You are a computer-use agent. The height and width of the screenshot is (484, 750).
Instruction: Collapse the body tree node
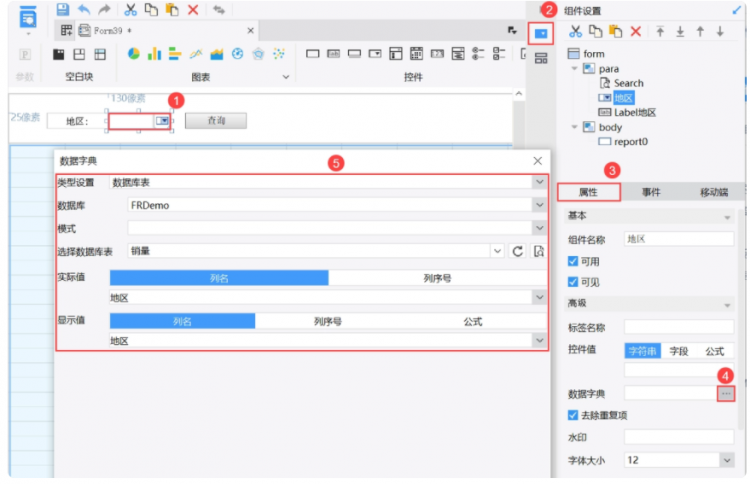tap(574, 127)
